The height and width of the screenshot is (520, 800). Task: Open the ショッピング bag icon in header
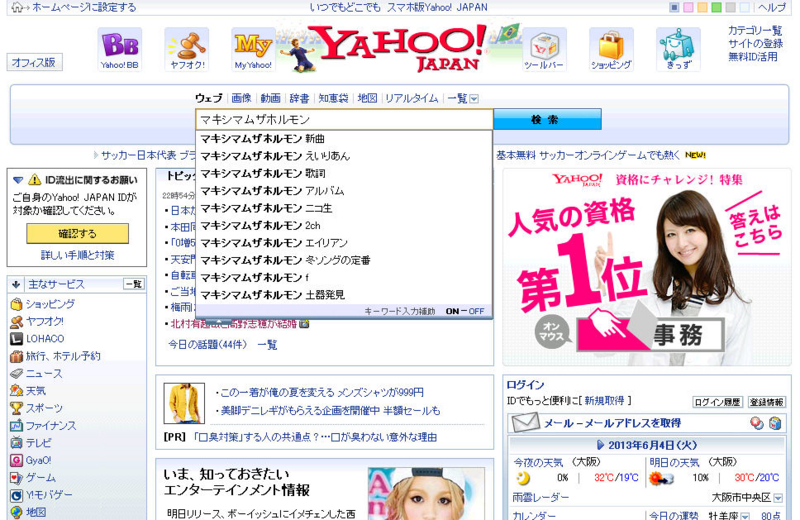(x=611, y=49)
